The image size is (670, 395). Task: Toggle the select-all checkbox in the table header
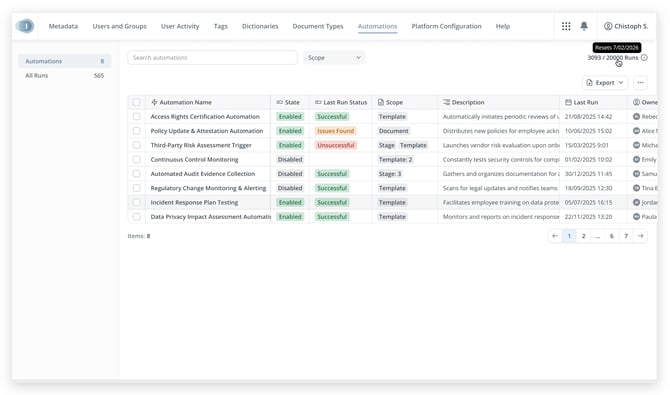[x=136, y=102]
